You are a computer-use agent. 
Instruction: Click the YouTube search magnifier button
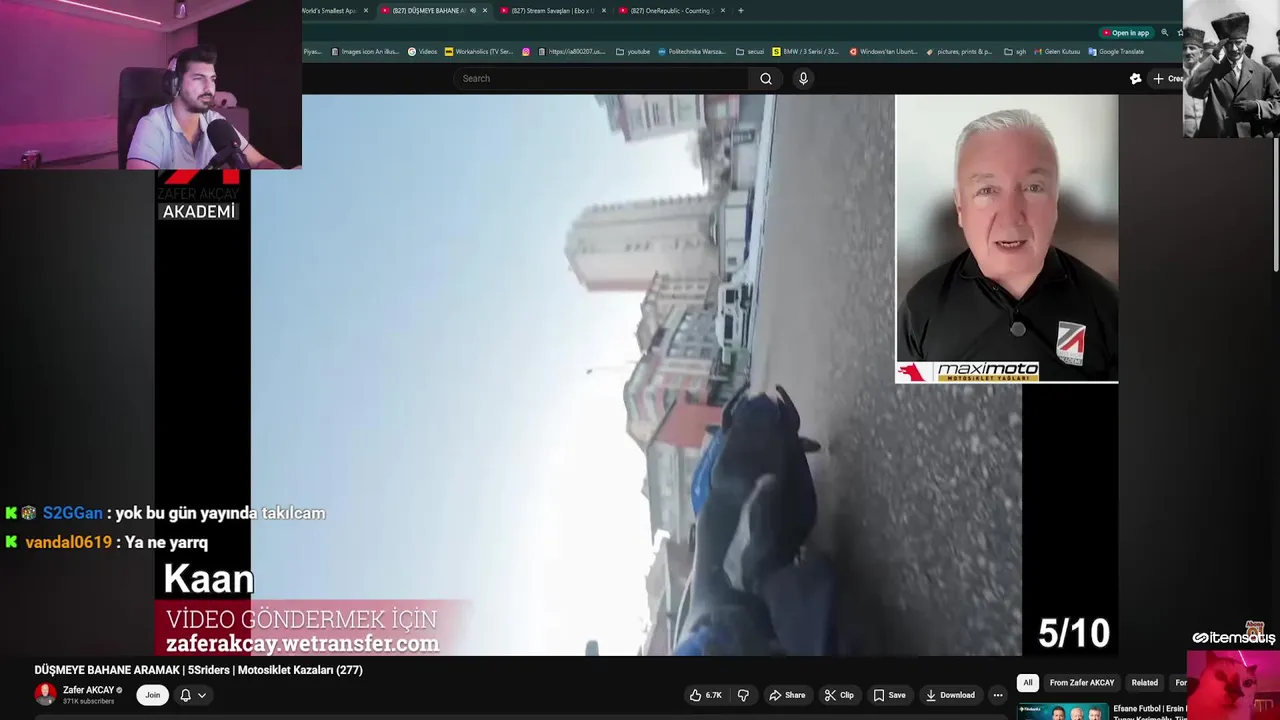pyautogui.click(x=766, y=79)
